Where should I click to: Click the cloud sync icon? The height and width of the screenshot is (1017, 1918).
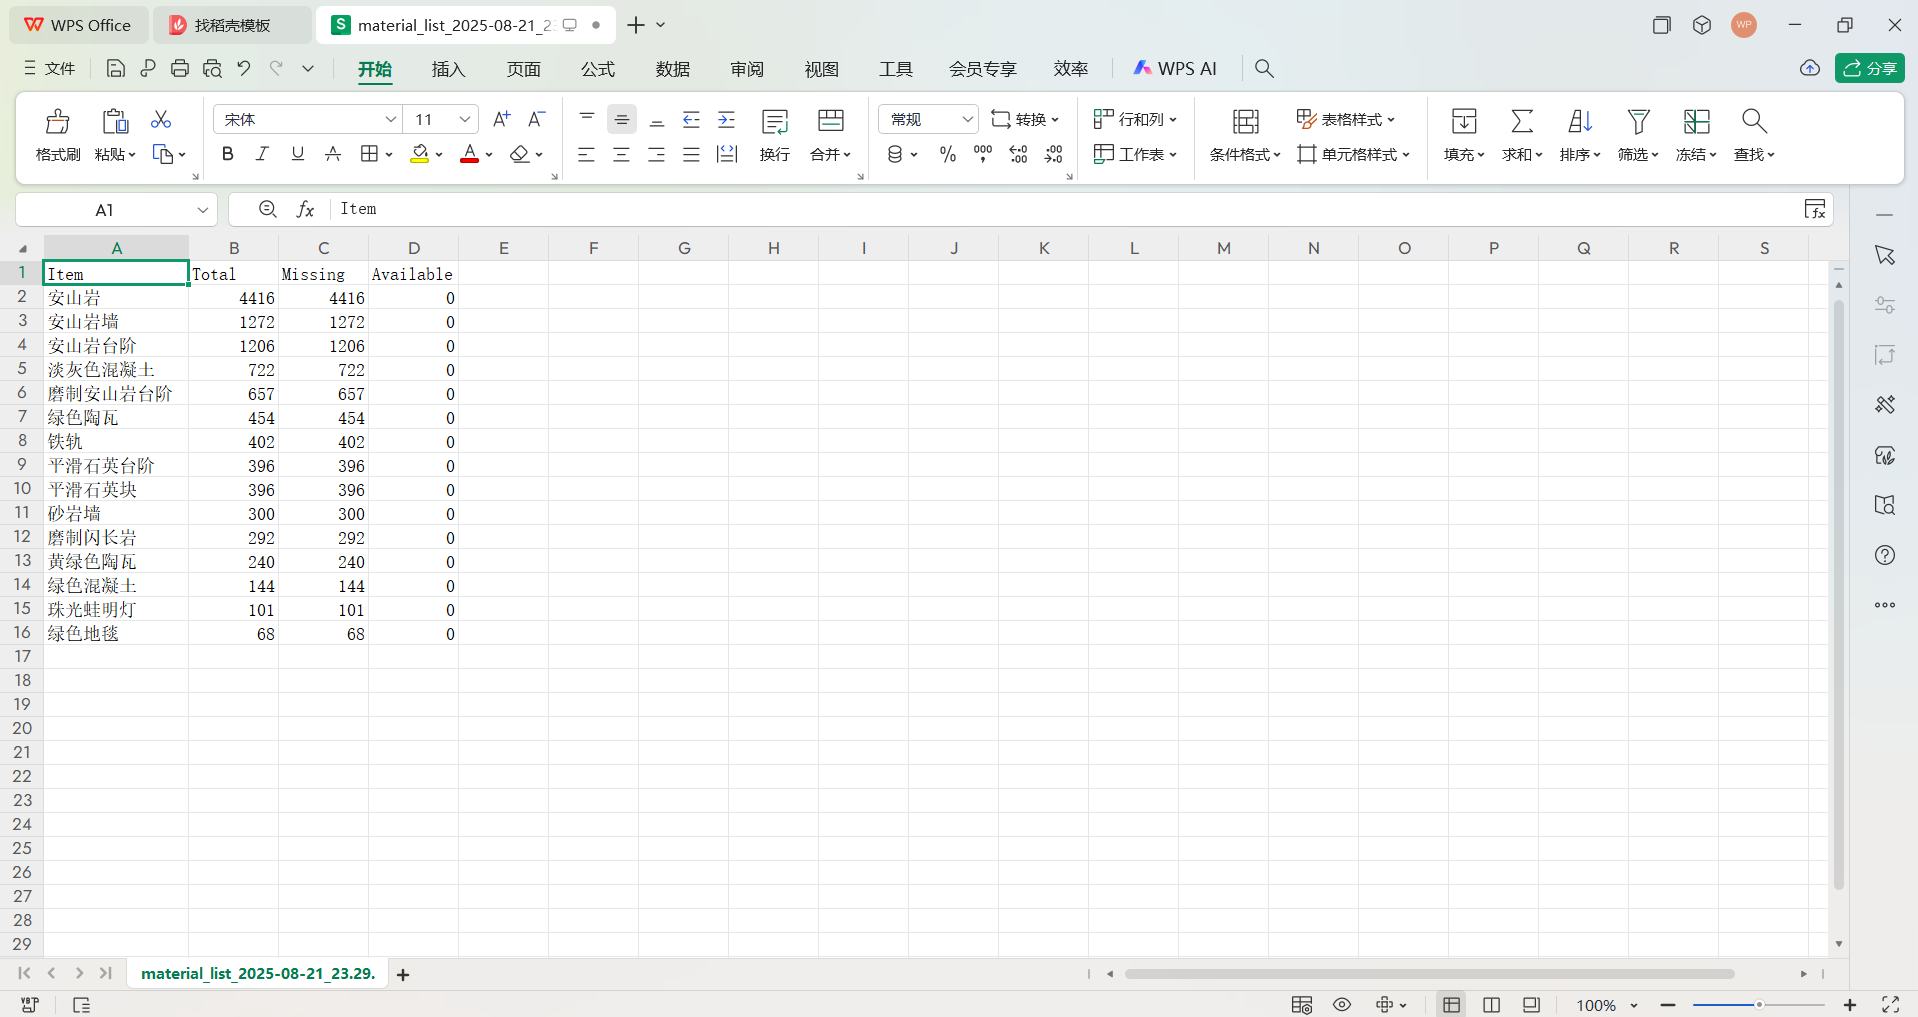click(x=1810, y=68)
